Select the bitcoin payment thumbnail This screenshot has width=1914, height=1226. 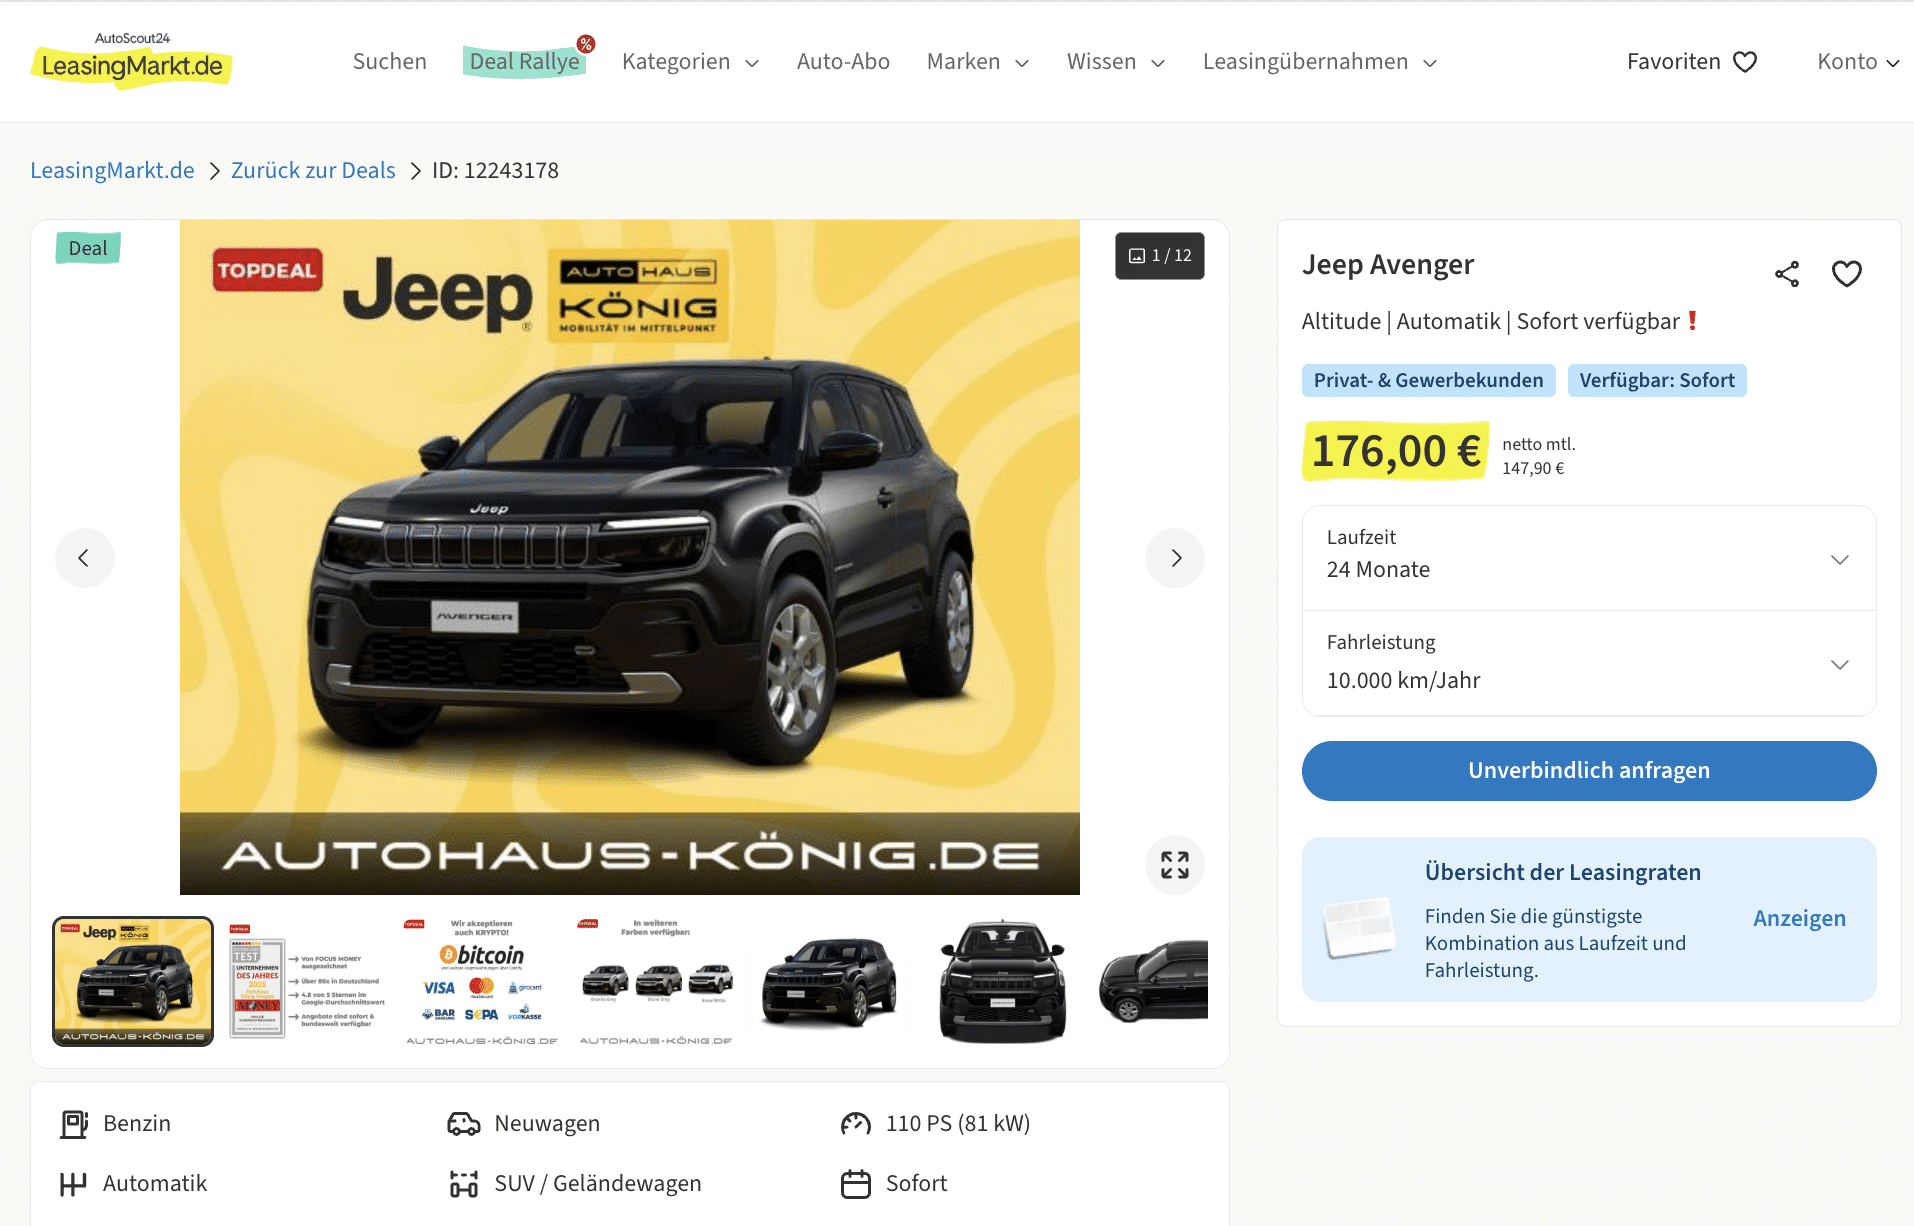482,982
